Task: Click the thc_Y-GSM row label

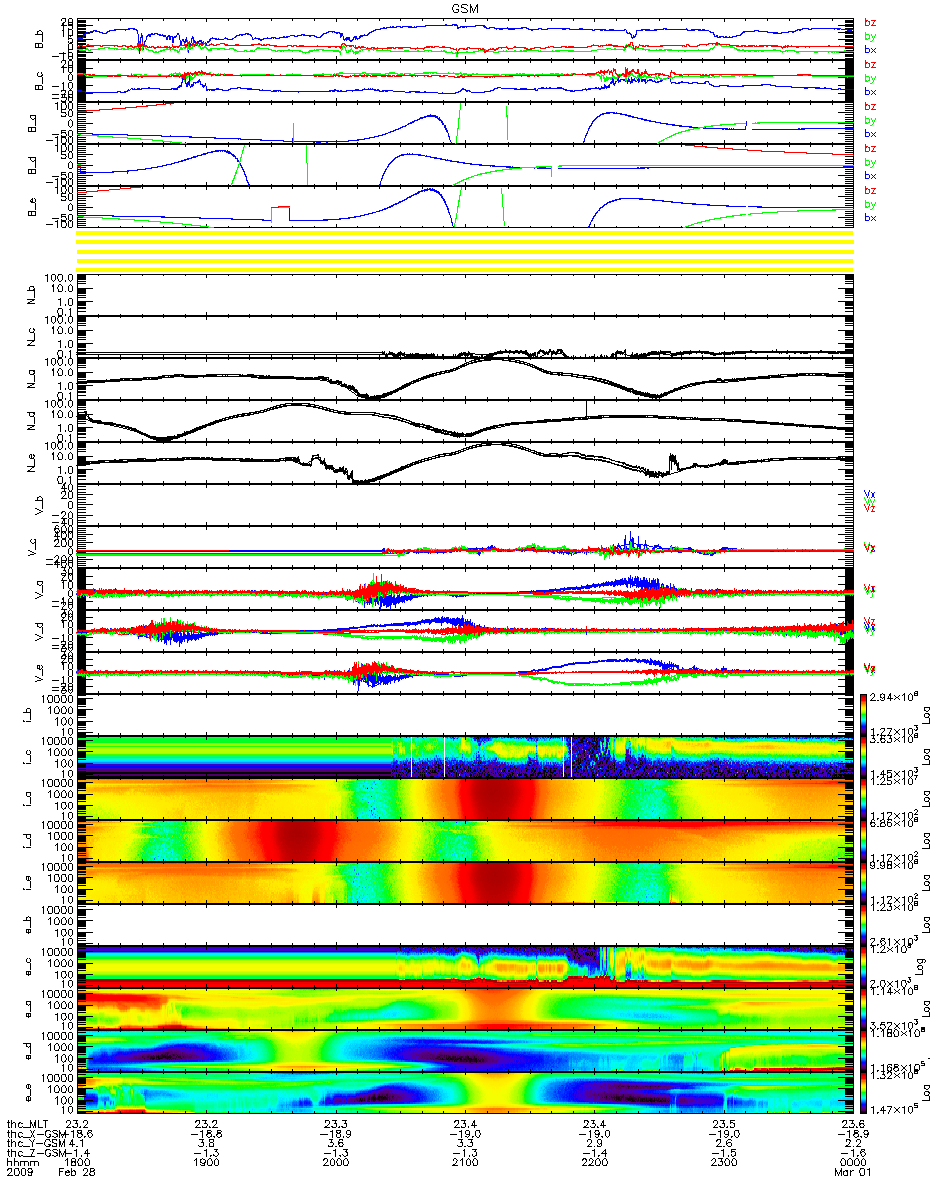Action: coord(37,1144)
